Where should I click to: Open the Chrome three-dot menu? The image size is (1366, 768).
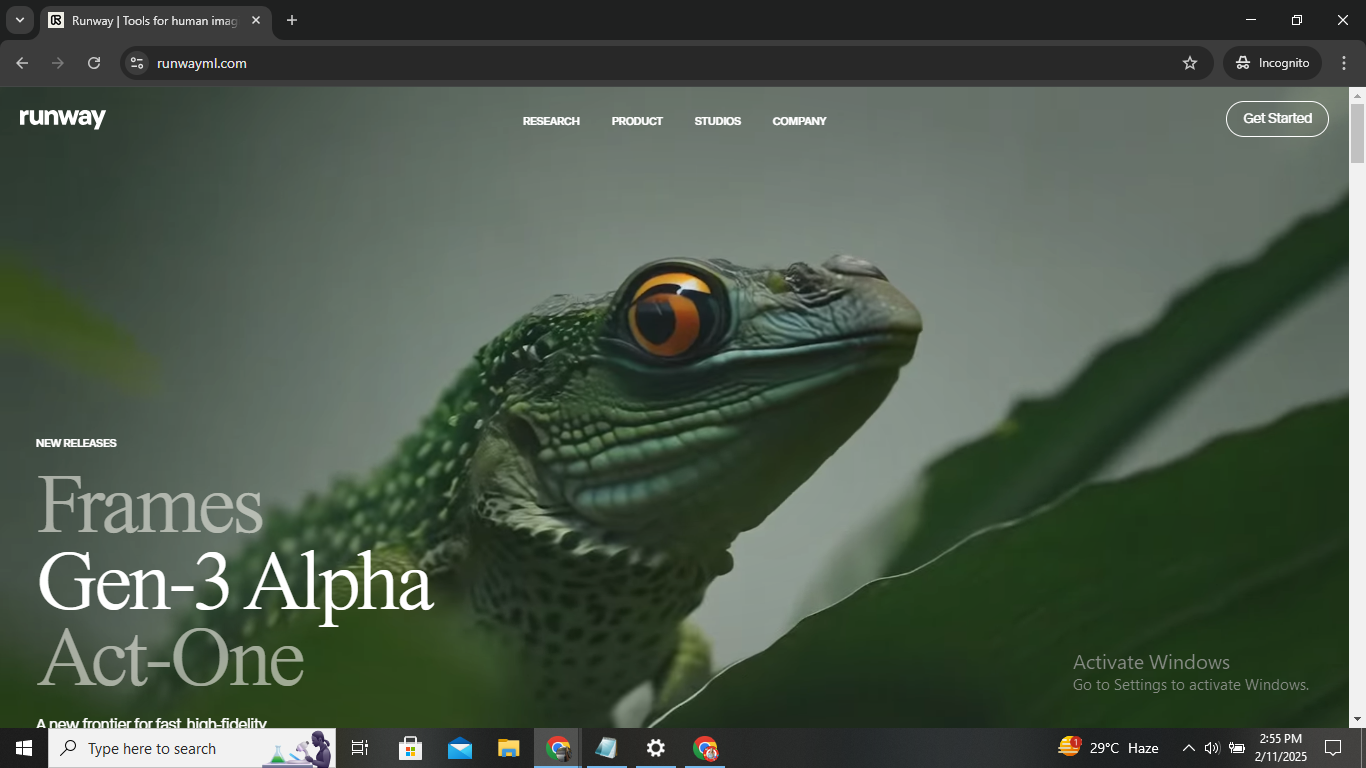(x=1344, y=63)
